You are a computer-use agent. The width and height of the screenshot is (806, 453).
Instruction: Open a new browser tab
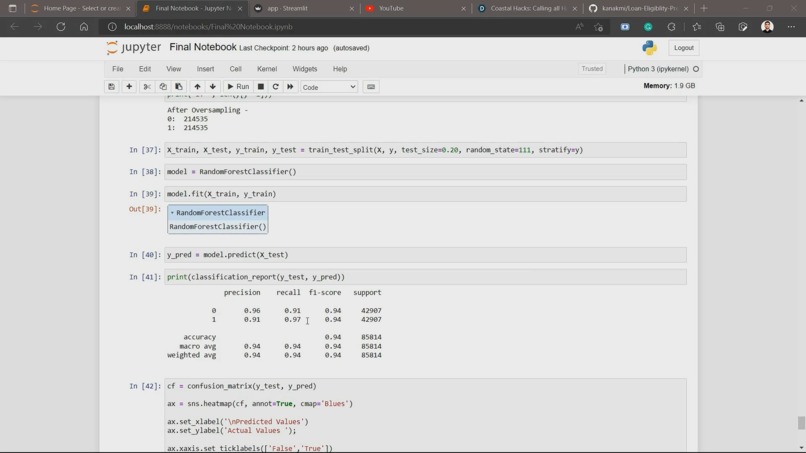point(704,8)
